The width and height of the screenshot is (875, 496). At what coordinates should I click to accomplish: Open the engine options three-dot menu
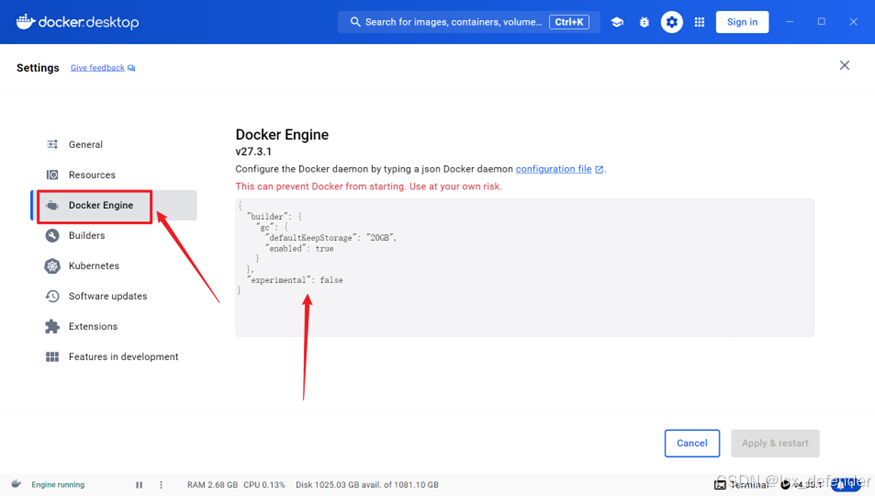pyautogui.click(x=161, y=485)
